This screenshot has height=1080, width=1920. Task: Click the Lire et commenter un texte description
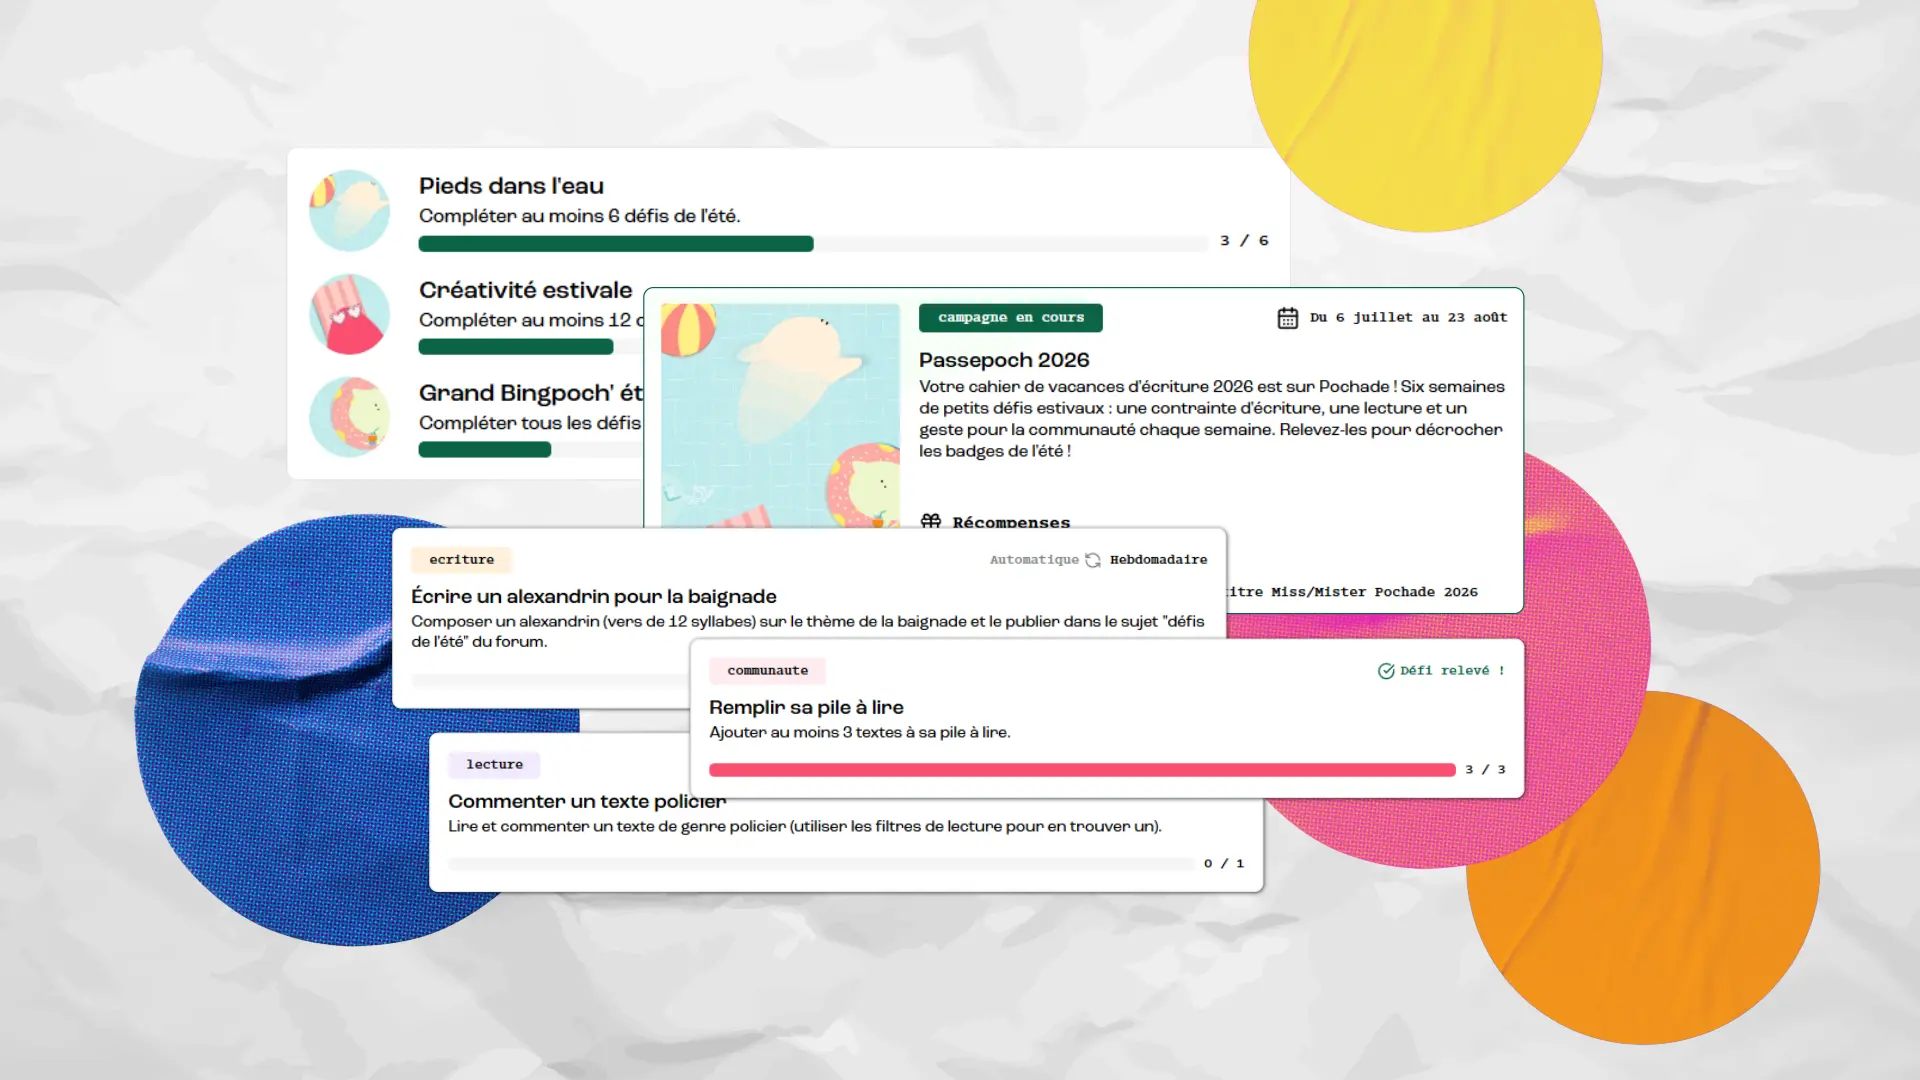point(805,827)
